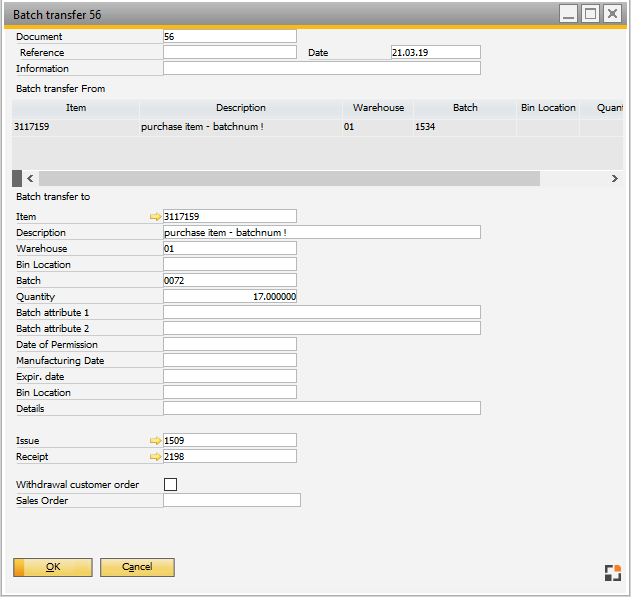This screenshot has height=597, width=631.
Task: Click the Expir. date input field
Action: pyautogui.click(x=230, y=377)
